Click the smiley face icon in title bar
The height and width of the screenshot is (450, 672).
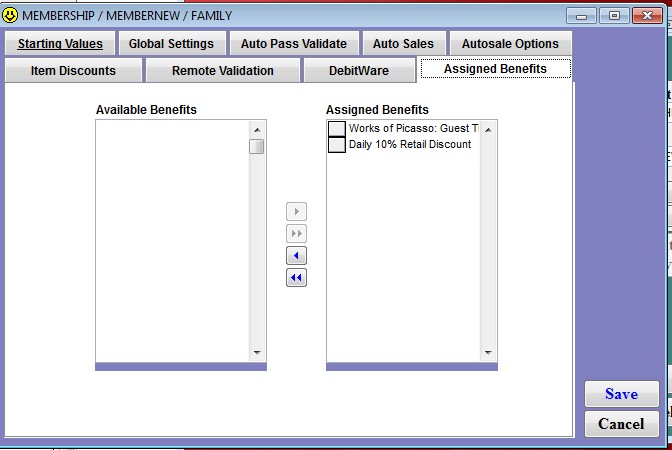(11, 15)
